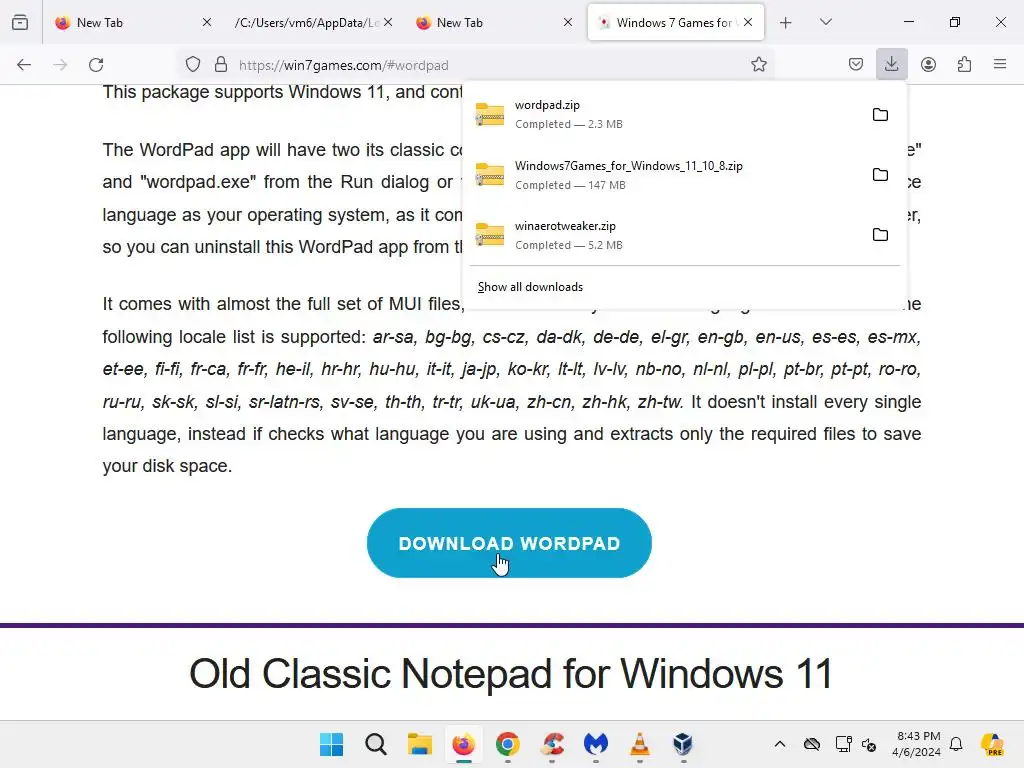The height and width of the screenshot is (768, 1024).
Task: Open the notifications bell
Action: [956, 744]
